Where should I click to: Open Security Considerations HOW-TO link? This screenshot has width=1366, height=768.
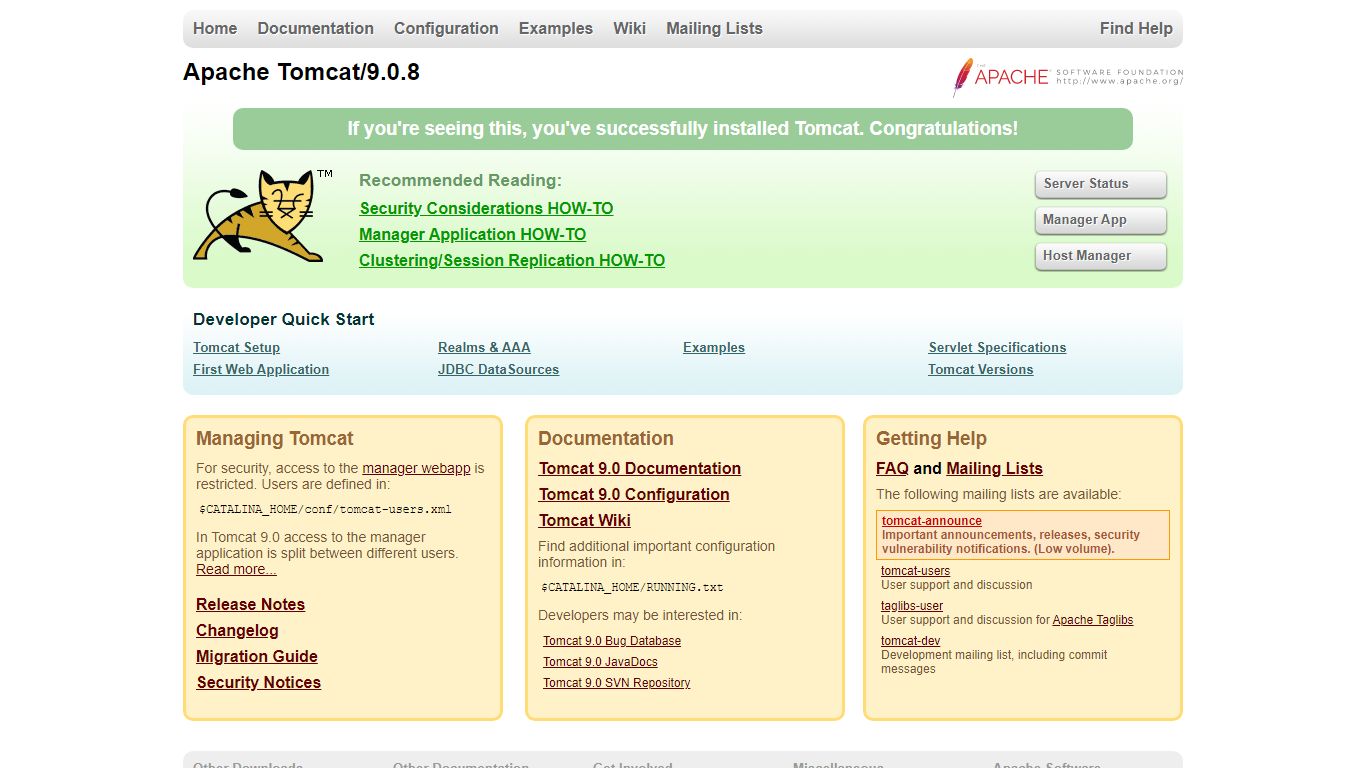tap(486, 208)
